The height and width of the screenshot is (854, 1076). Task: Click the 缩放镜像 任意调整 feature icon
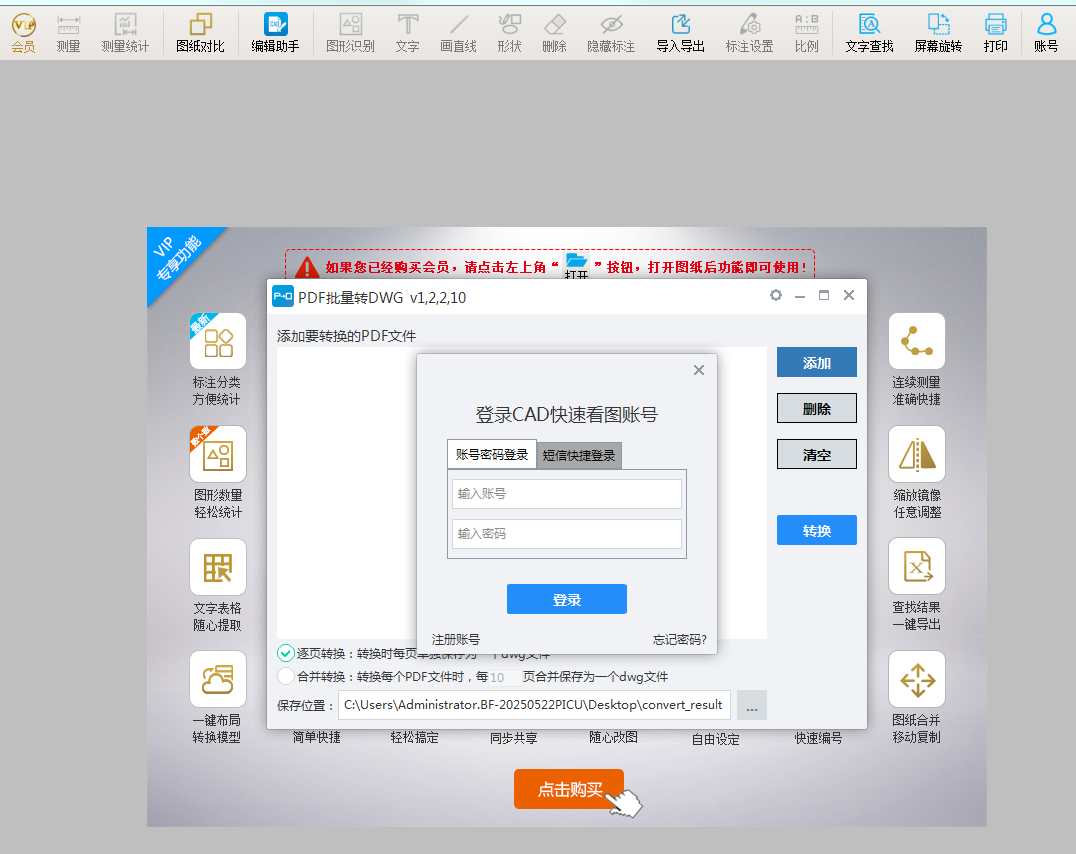coord(917,454)
